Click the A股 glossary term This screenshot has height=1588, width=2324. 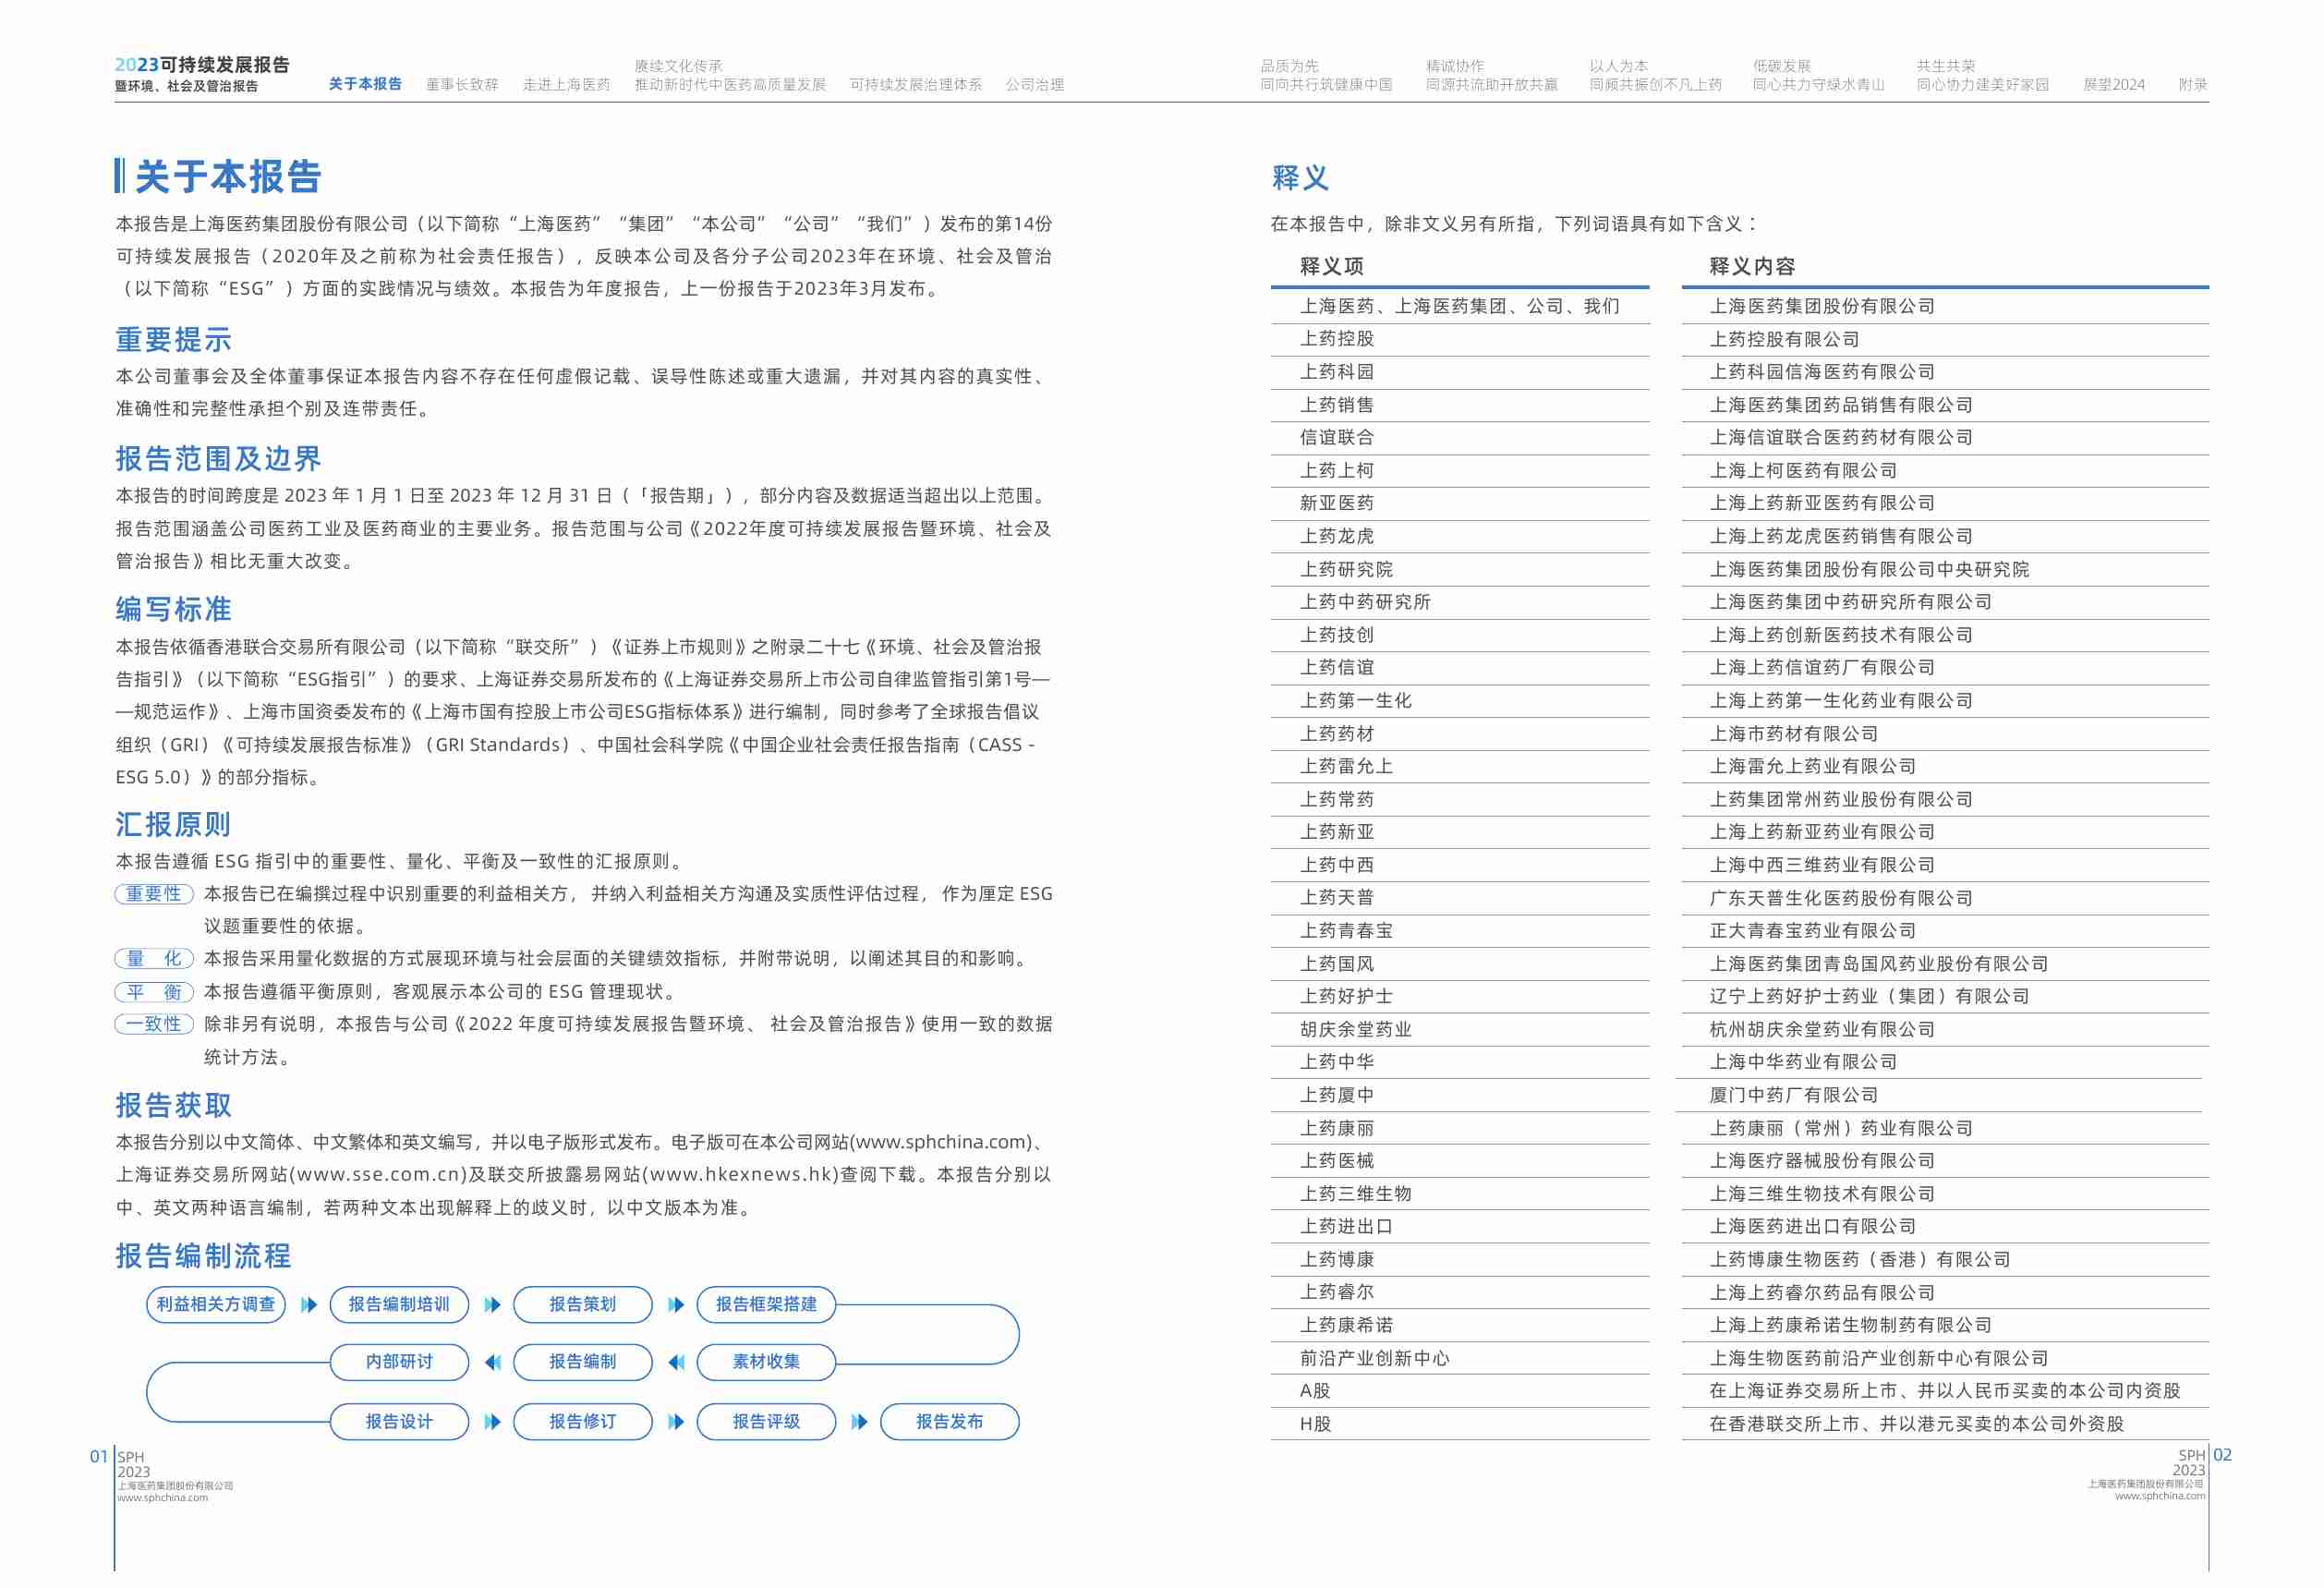tap(1314, 1391)
